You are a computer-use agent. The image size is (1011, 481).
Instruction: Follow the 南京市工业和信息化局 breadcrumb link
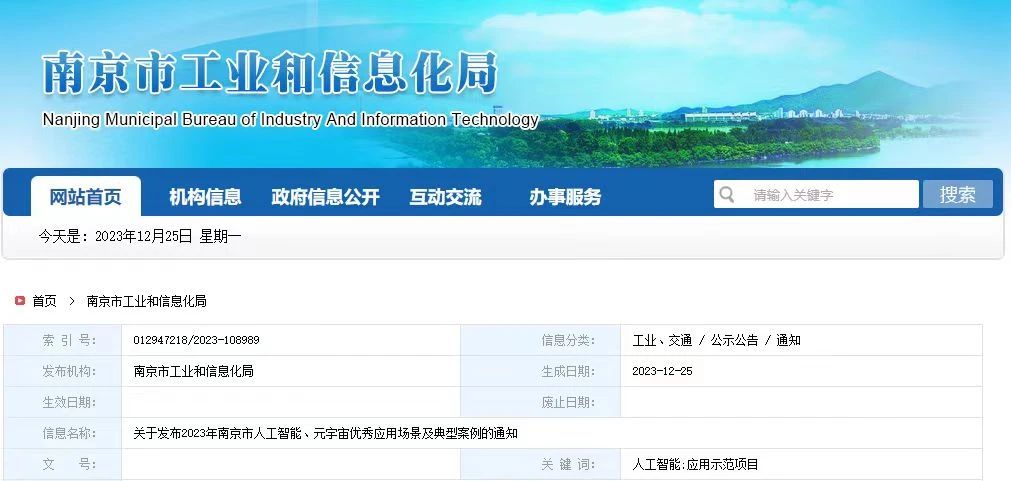click(x=147, y=300)
